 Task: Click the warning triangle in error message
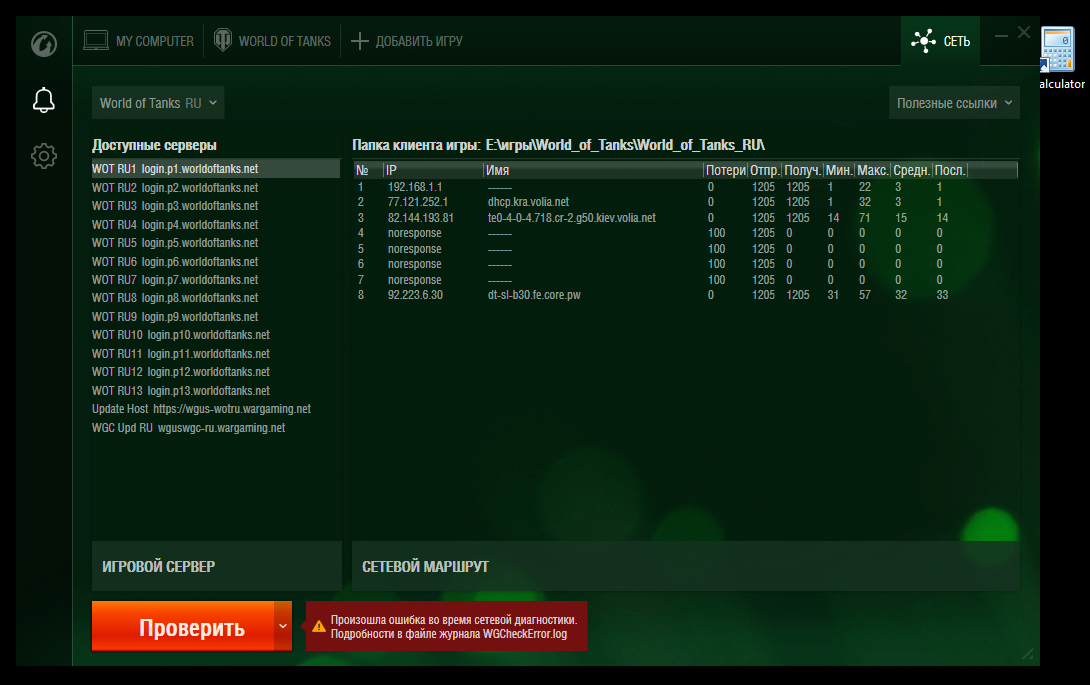(318, 627)
